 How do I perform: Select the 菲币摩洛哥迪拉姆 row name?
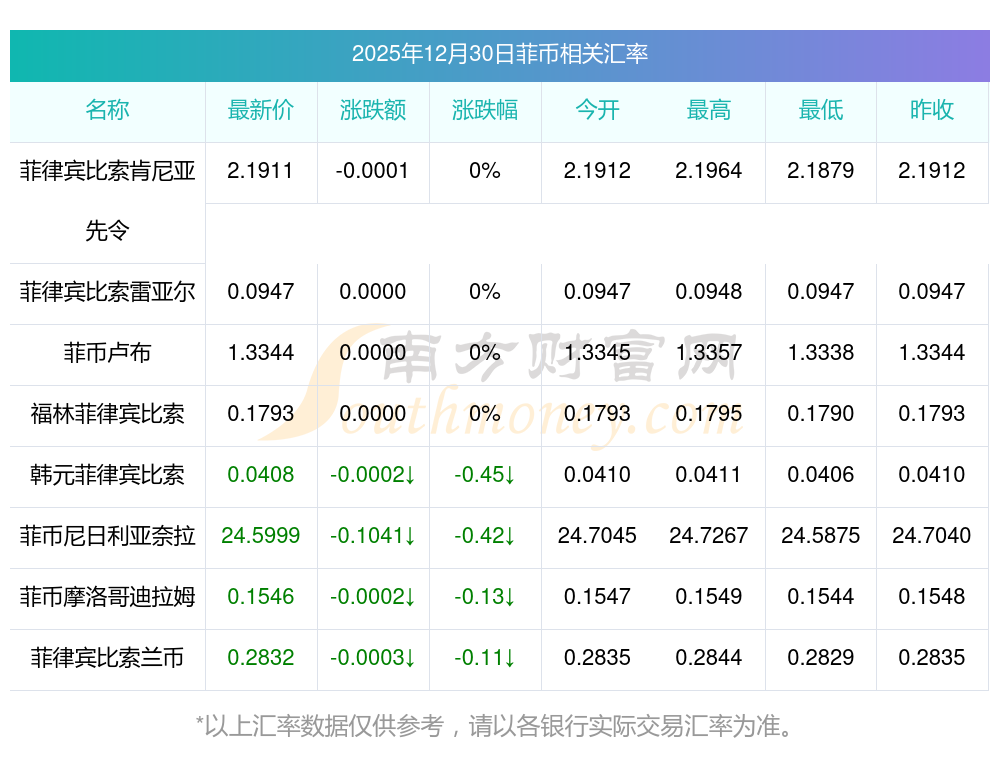107,596
